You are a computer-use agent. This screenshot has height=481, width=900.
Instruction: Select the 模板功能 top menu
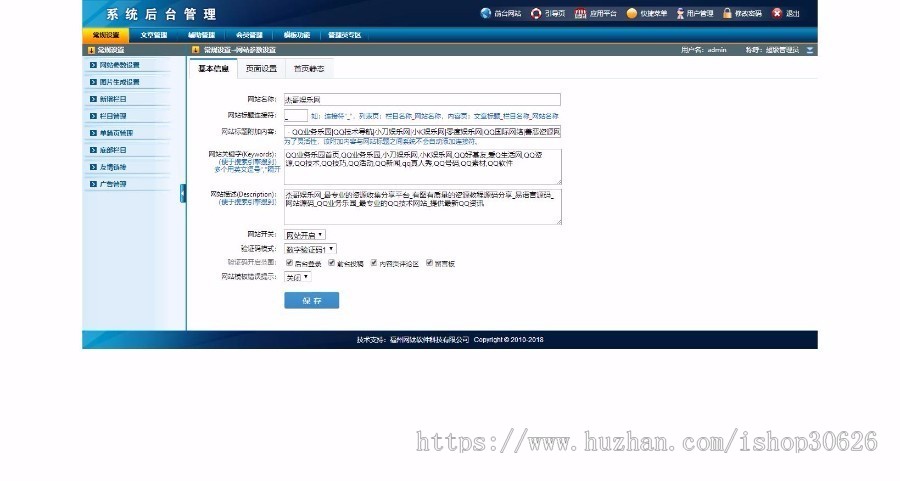tap(297, 35)
